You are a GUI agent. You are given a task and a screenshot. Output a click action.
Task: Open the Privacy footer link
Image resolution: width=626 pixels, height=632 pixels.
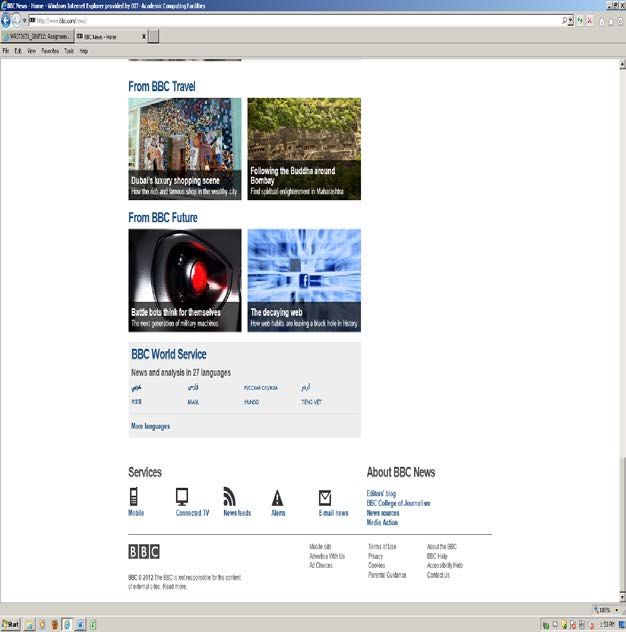click(375, 556)
